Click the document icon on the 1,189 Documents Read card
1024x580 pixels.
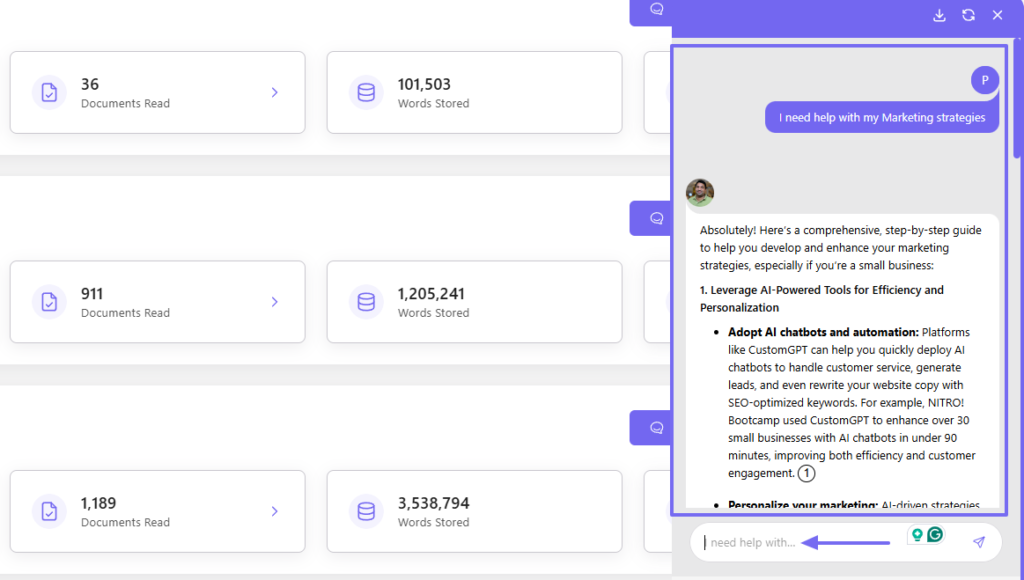49,511
